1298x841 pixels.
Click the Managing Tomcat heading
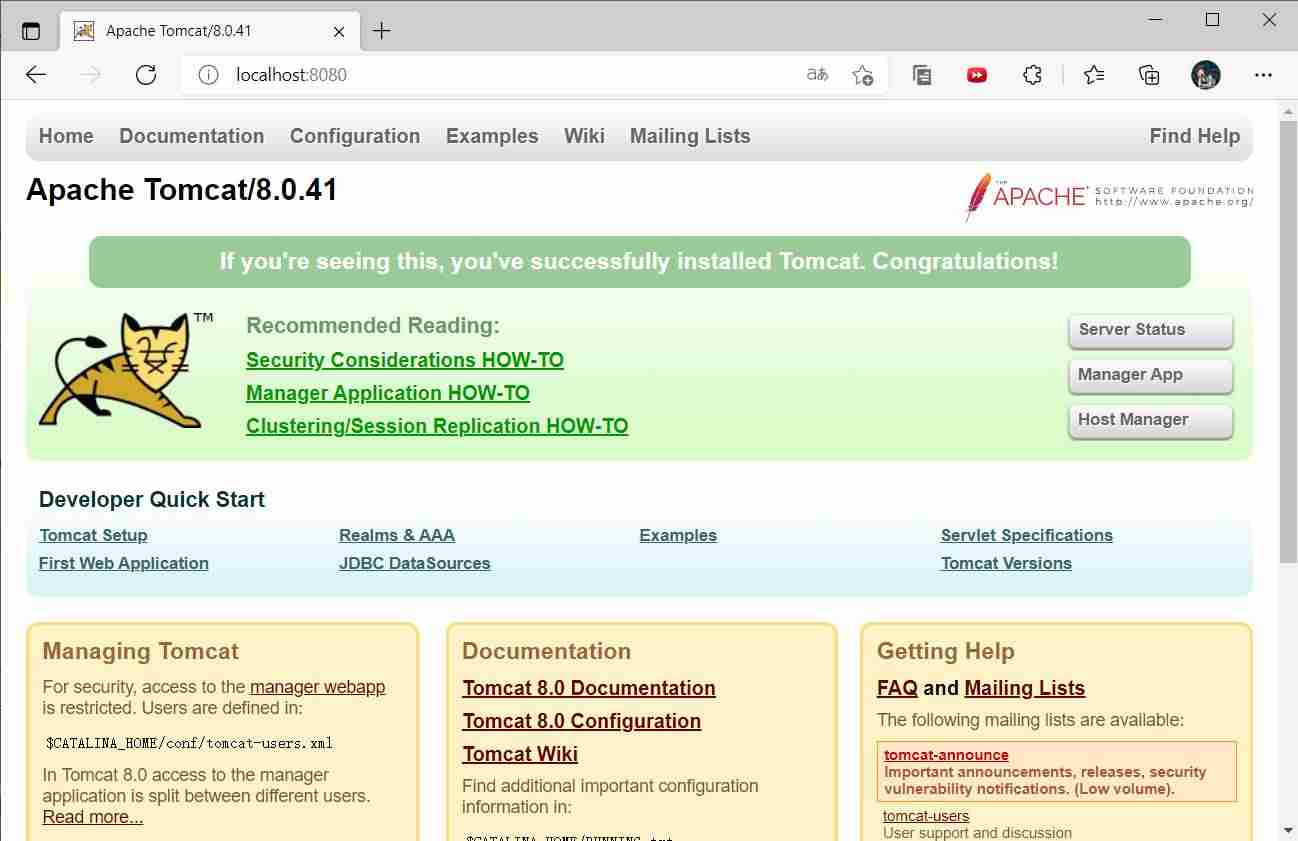141,652
